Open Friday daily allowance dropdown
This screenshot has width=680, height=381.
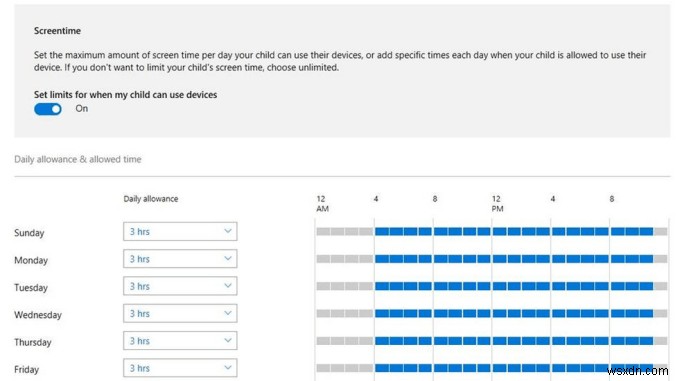180,368
